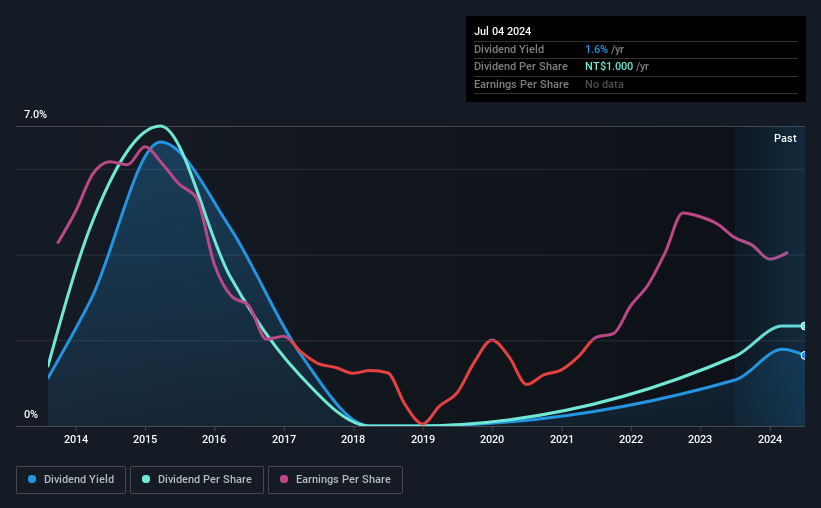Click the 7.0% y-axis label
Viewport: 821px width, 508px height.
[x=35, y=115]
